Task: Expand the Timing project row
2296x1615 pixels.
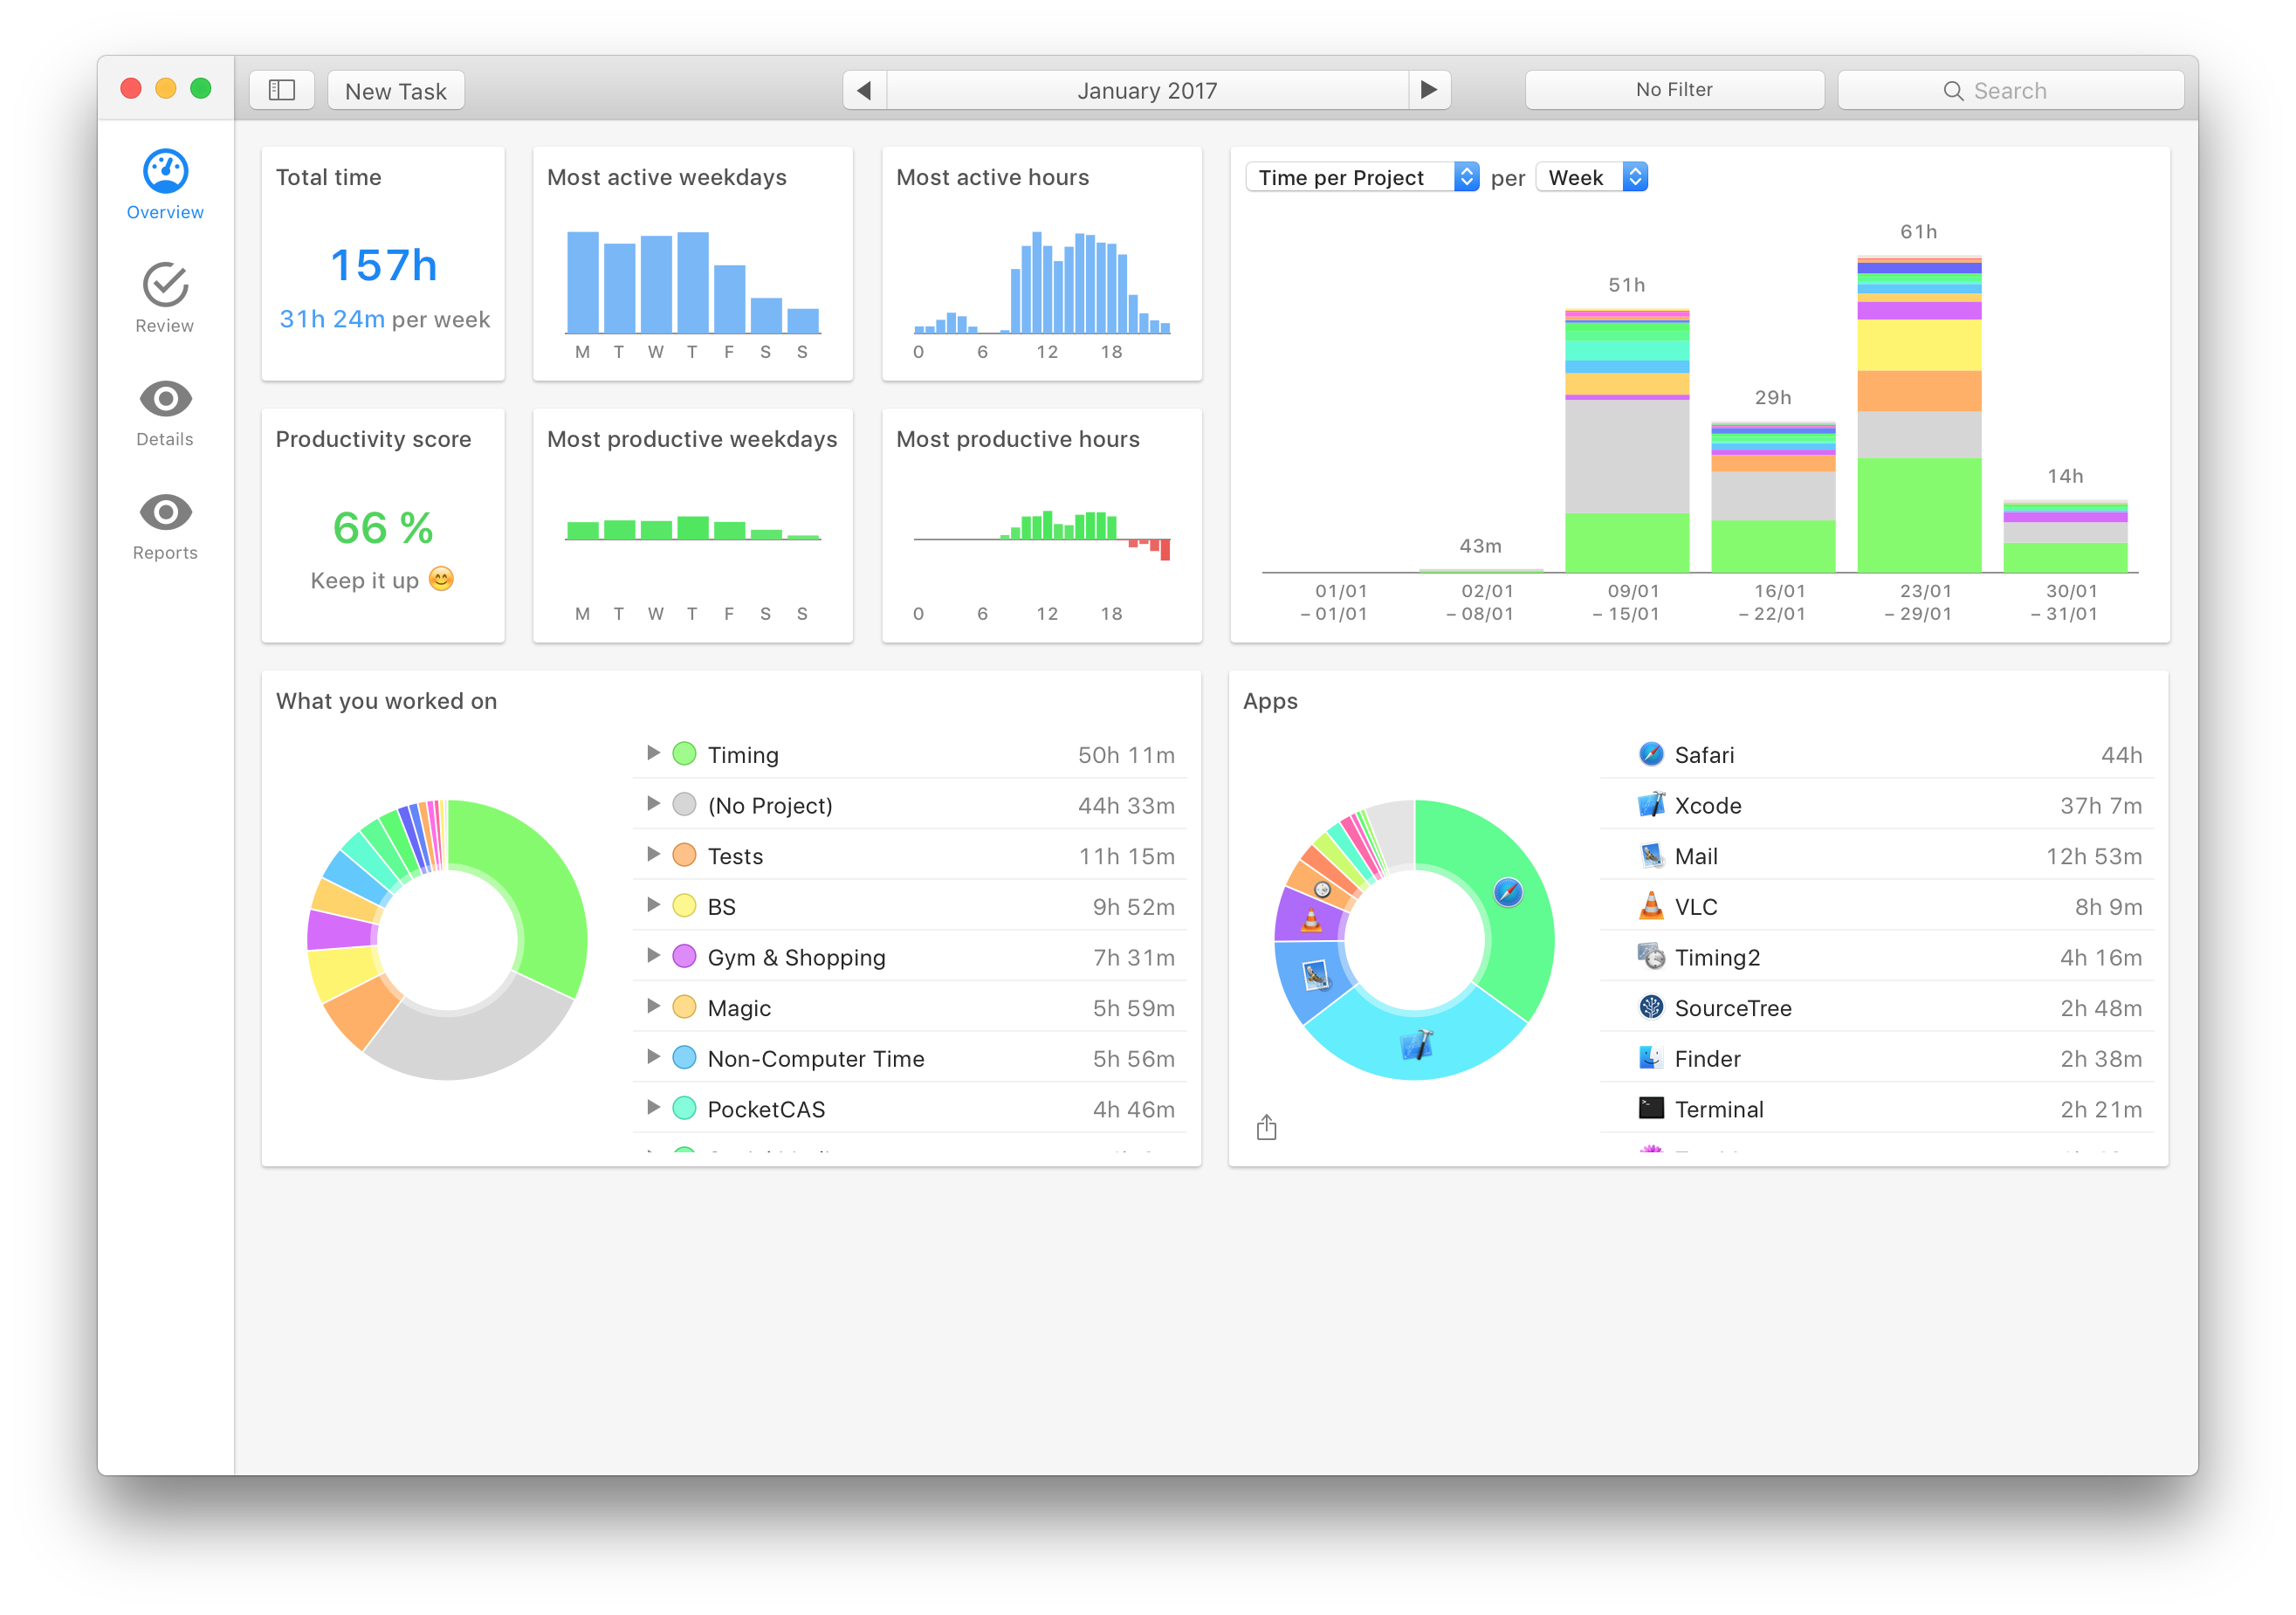Action: tap(653, 753)
